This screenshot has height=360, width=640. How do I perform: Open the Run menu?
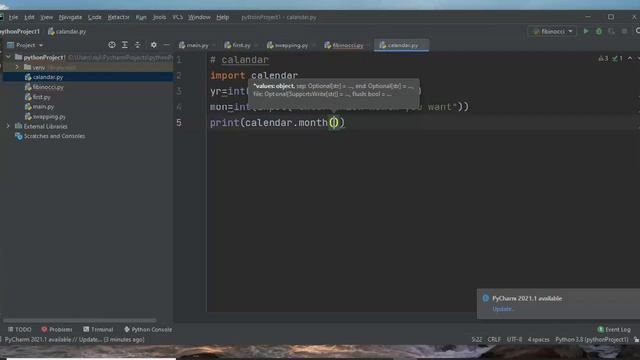point(141,17)
